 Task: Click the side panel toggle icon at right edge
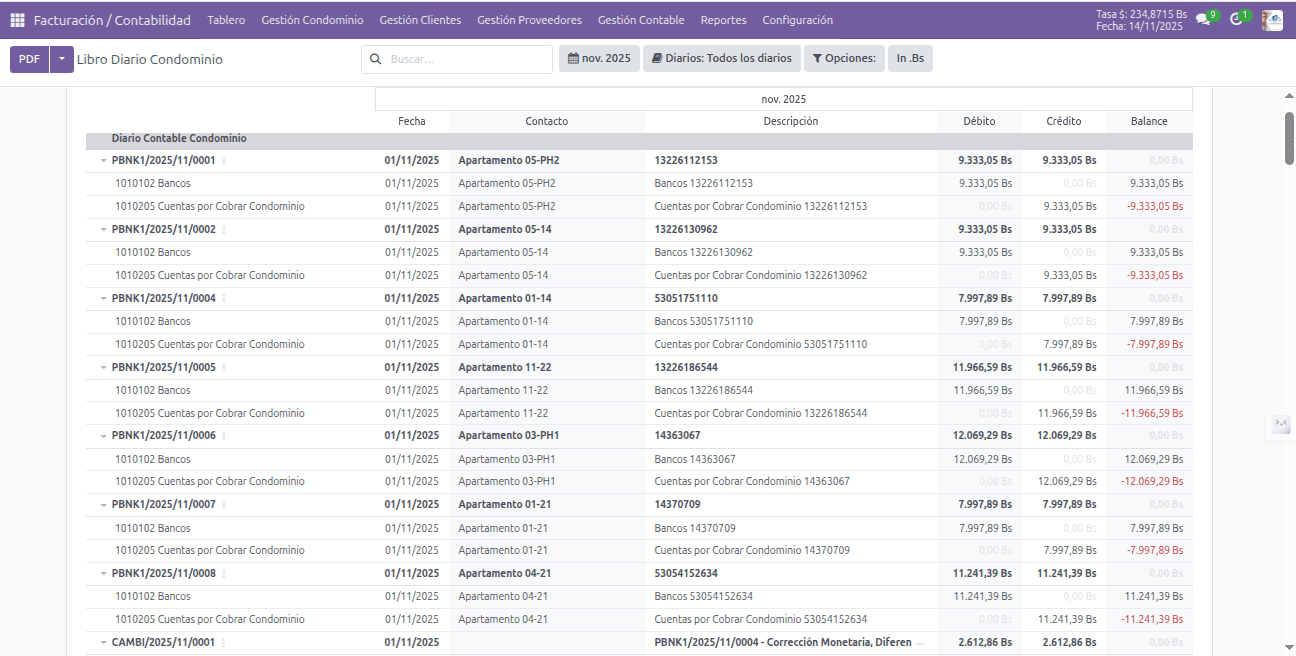click(1281, 424)
